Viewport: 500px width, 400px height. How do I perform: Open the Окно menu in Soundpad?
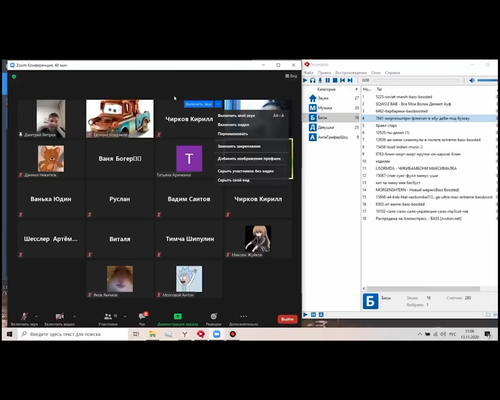coord(376,73)
